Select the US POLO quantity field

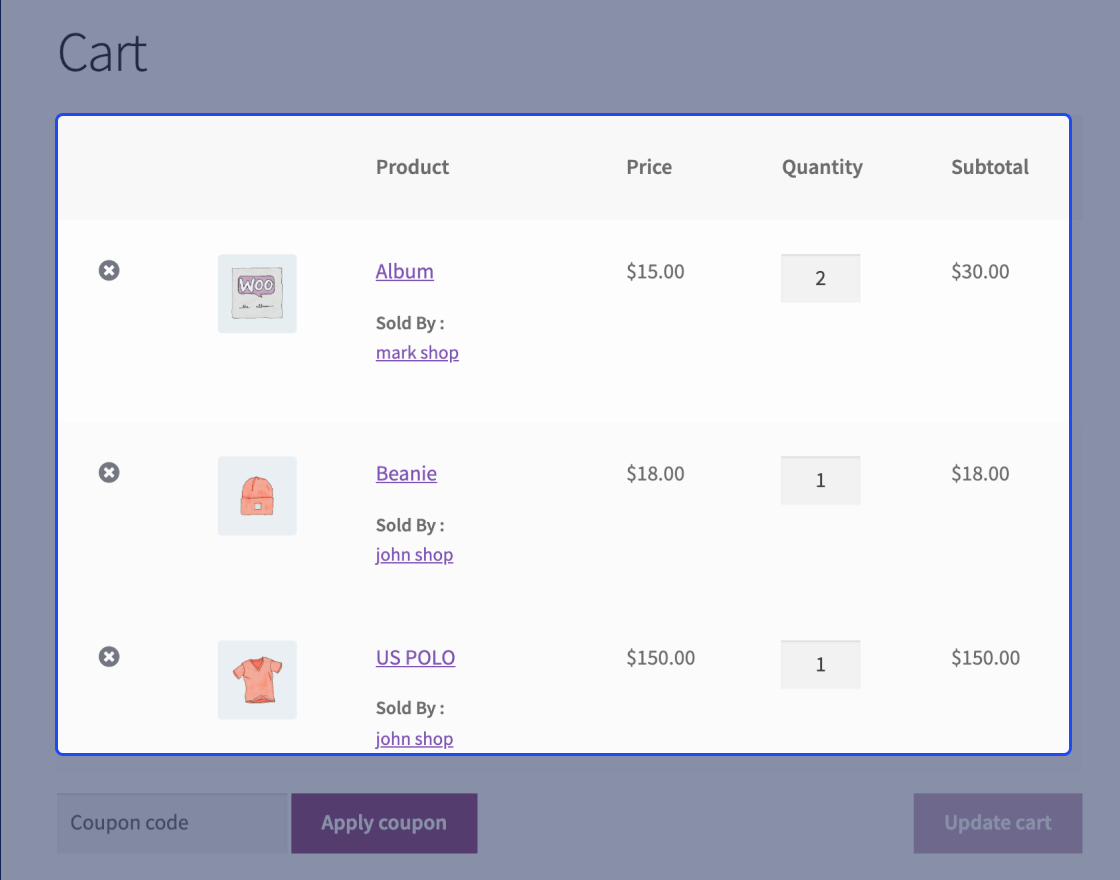[820, 664]
